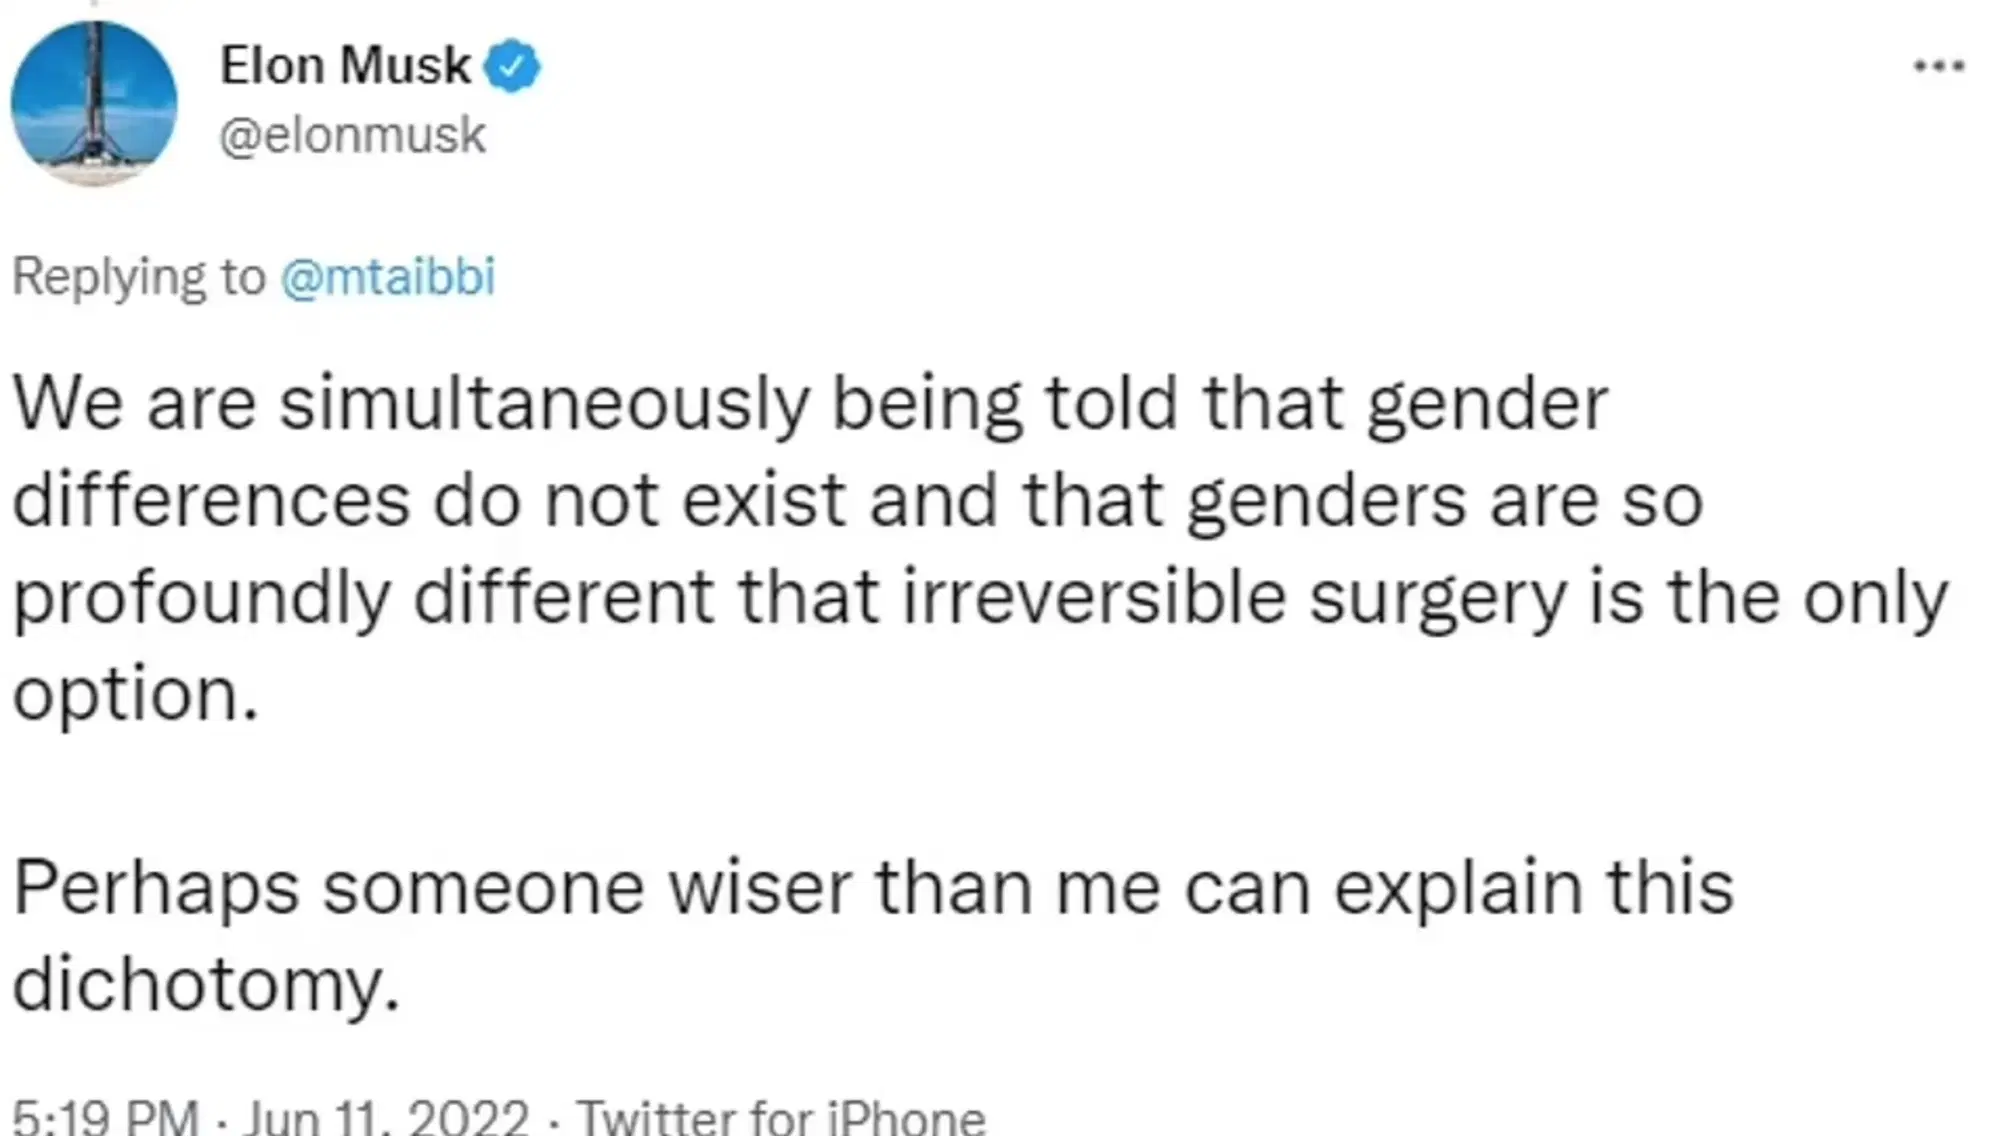Click the verification badge next to Elon Musk
2000x1136 pixels.
513,64
